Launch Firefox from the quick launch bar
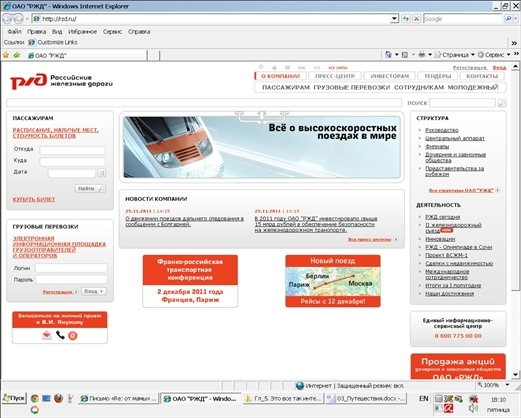Viewport: 521px width, 418px height. (x=58, y=398)
